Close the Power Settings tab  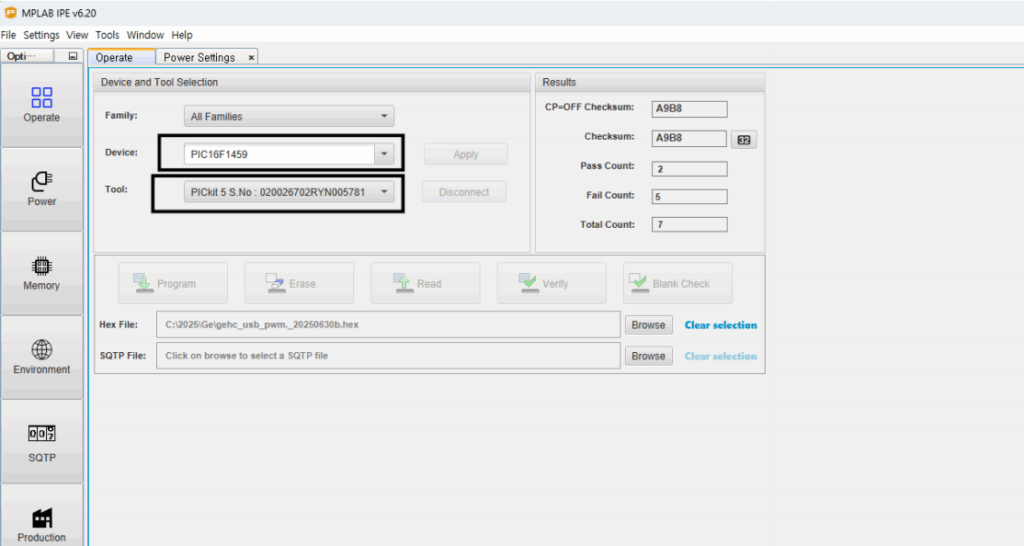251,57
